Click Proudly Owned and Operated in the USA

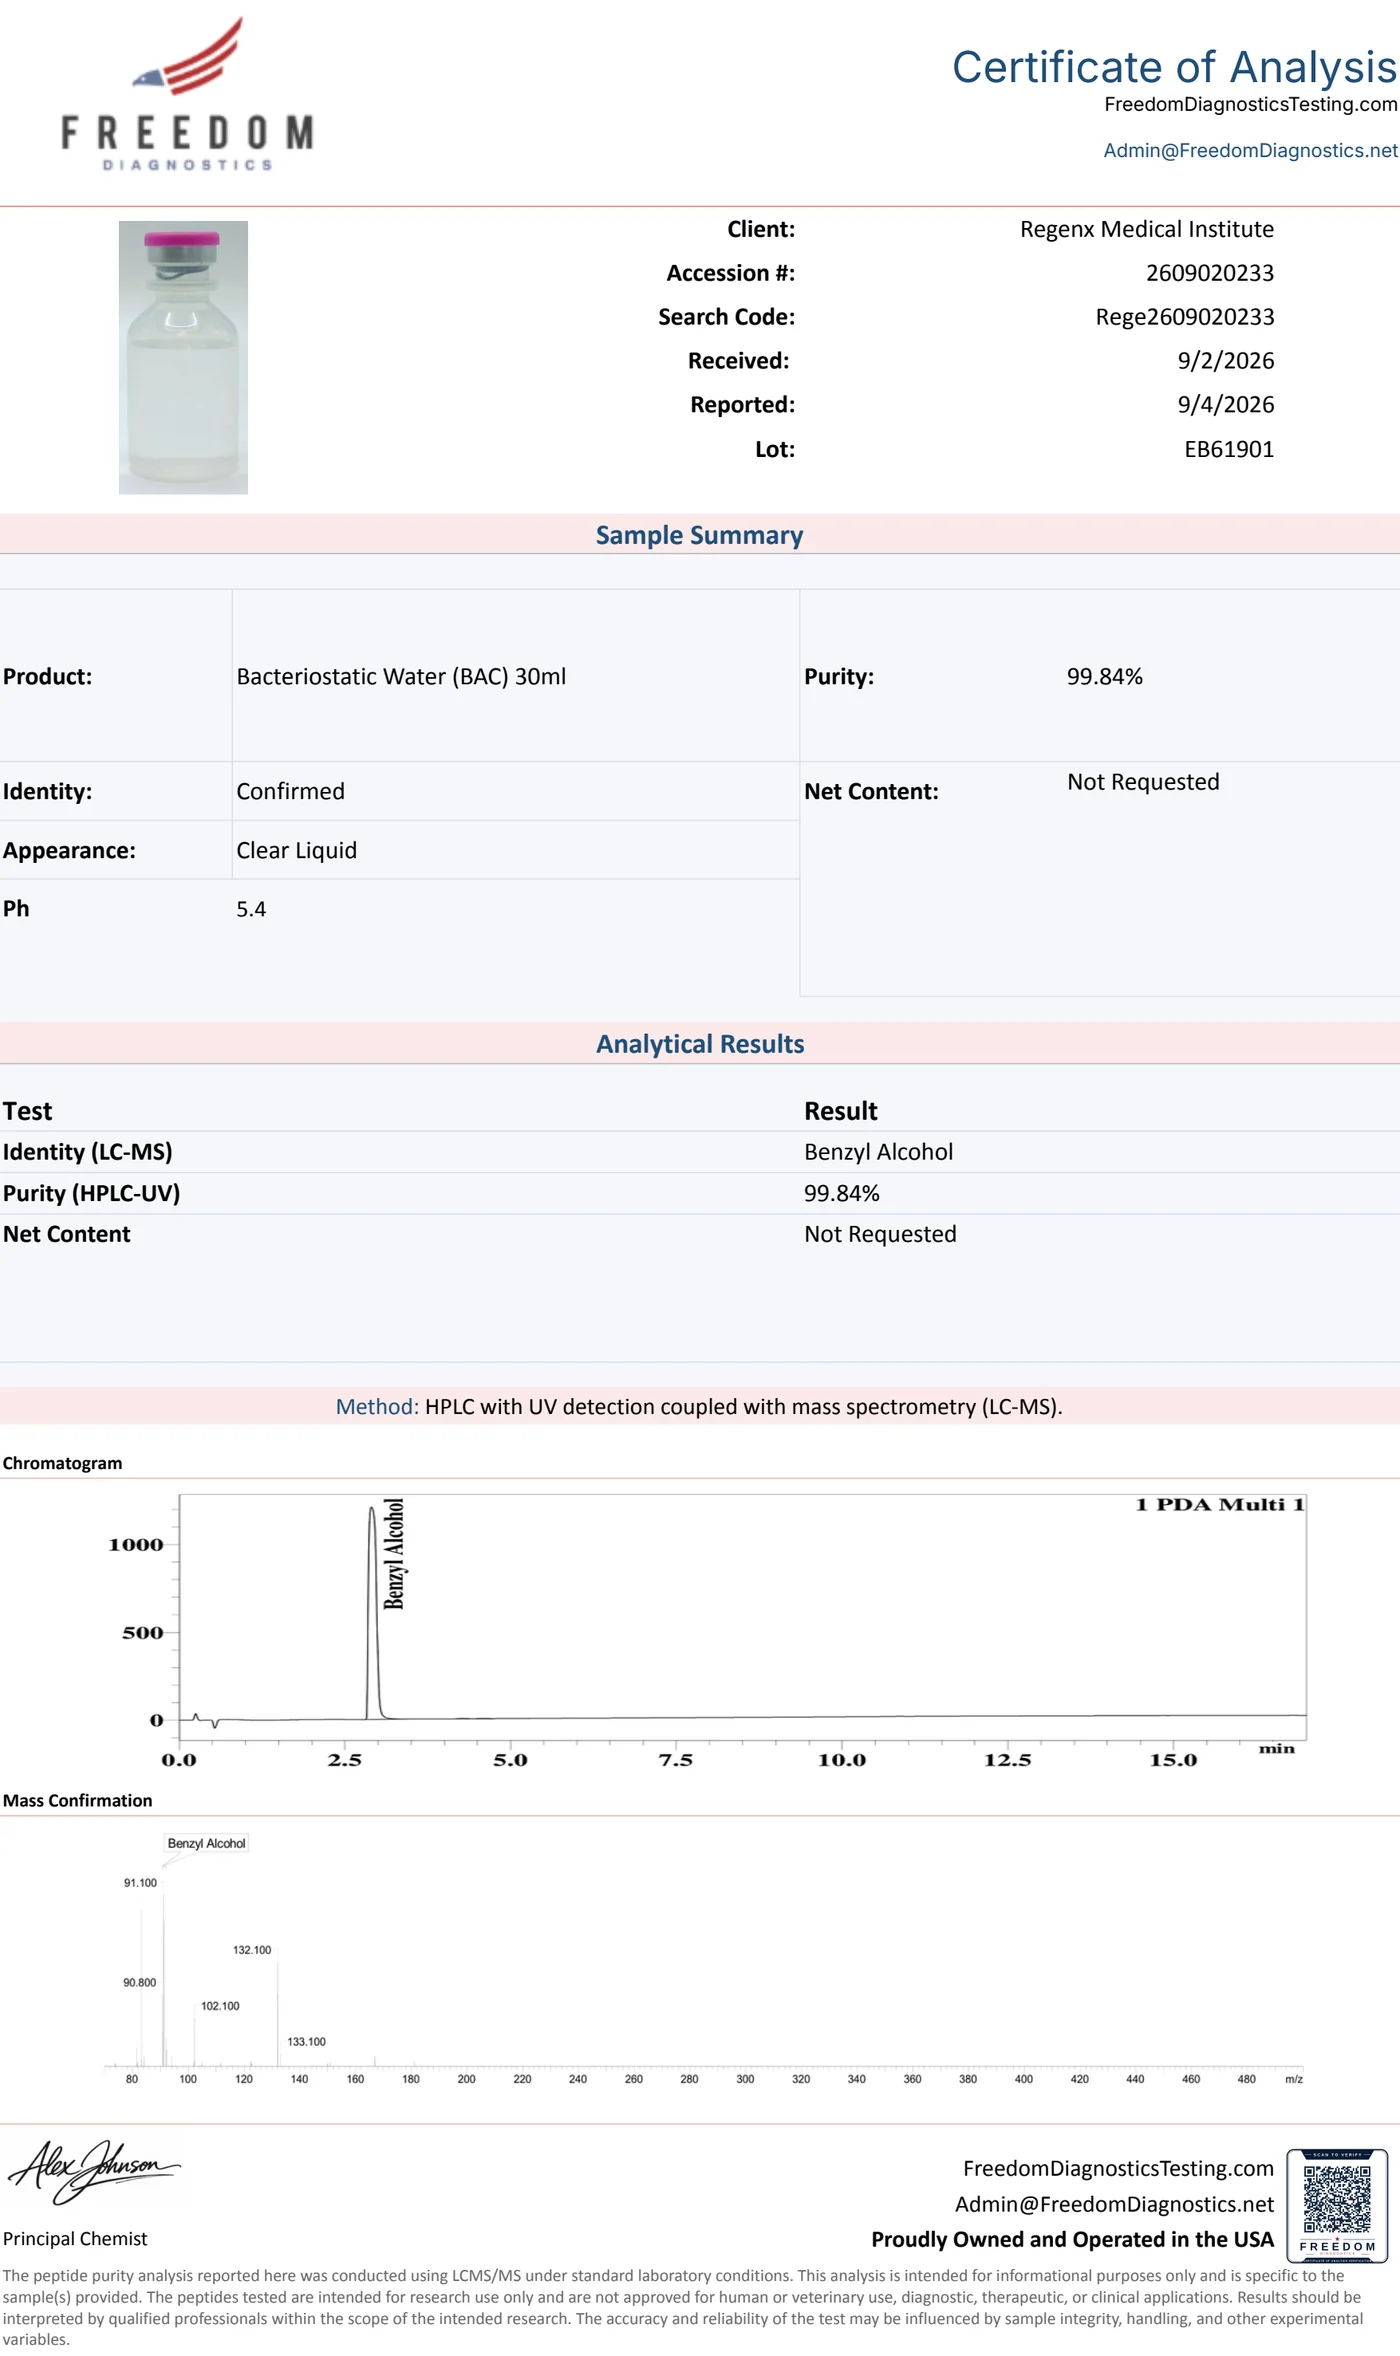click(1072, 2239)
